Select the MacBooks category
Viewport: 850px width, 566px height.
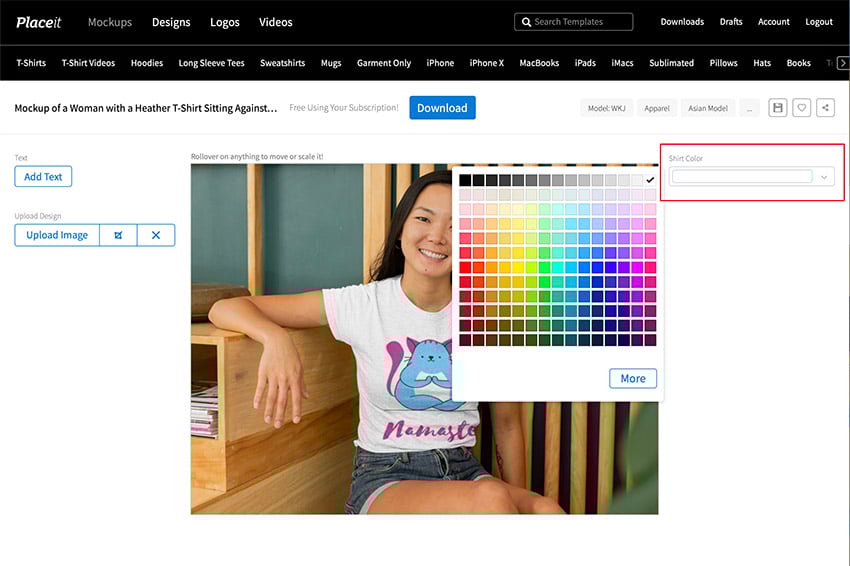pyautogui.click(x=539, y=63)
